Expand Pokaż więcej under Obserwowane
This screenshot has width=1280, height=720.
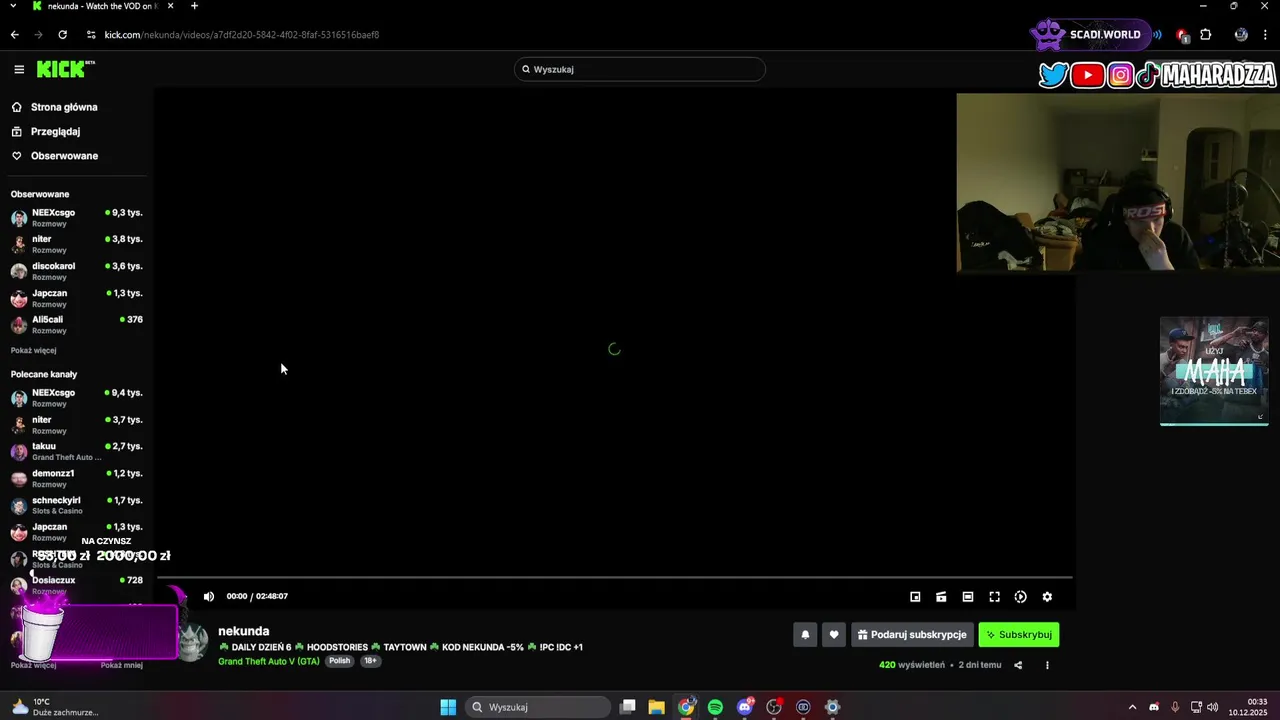(34, 351)
